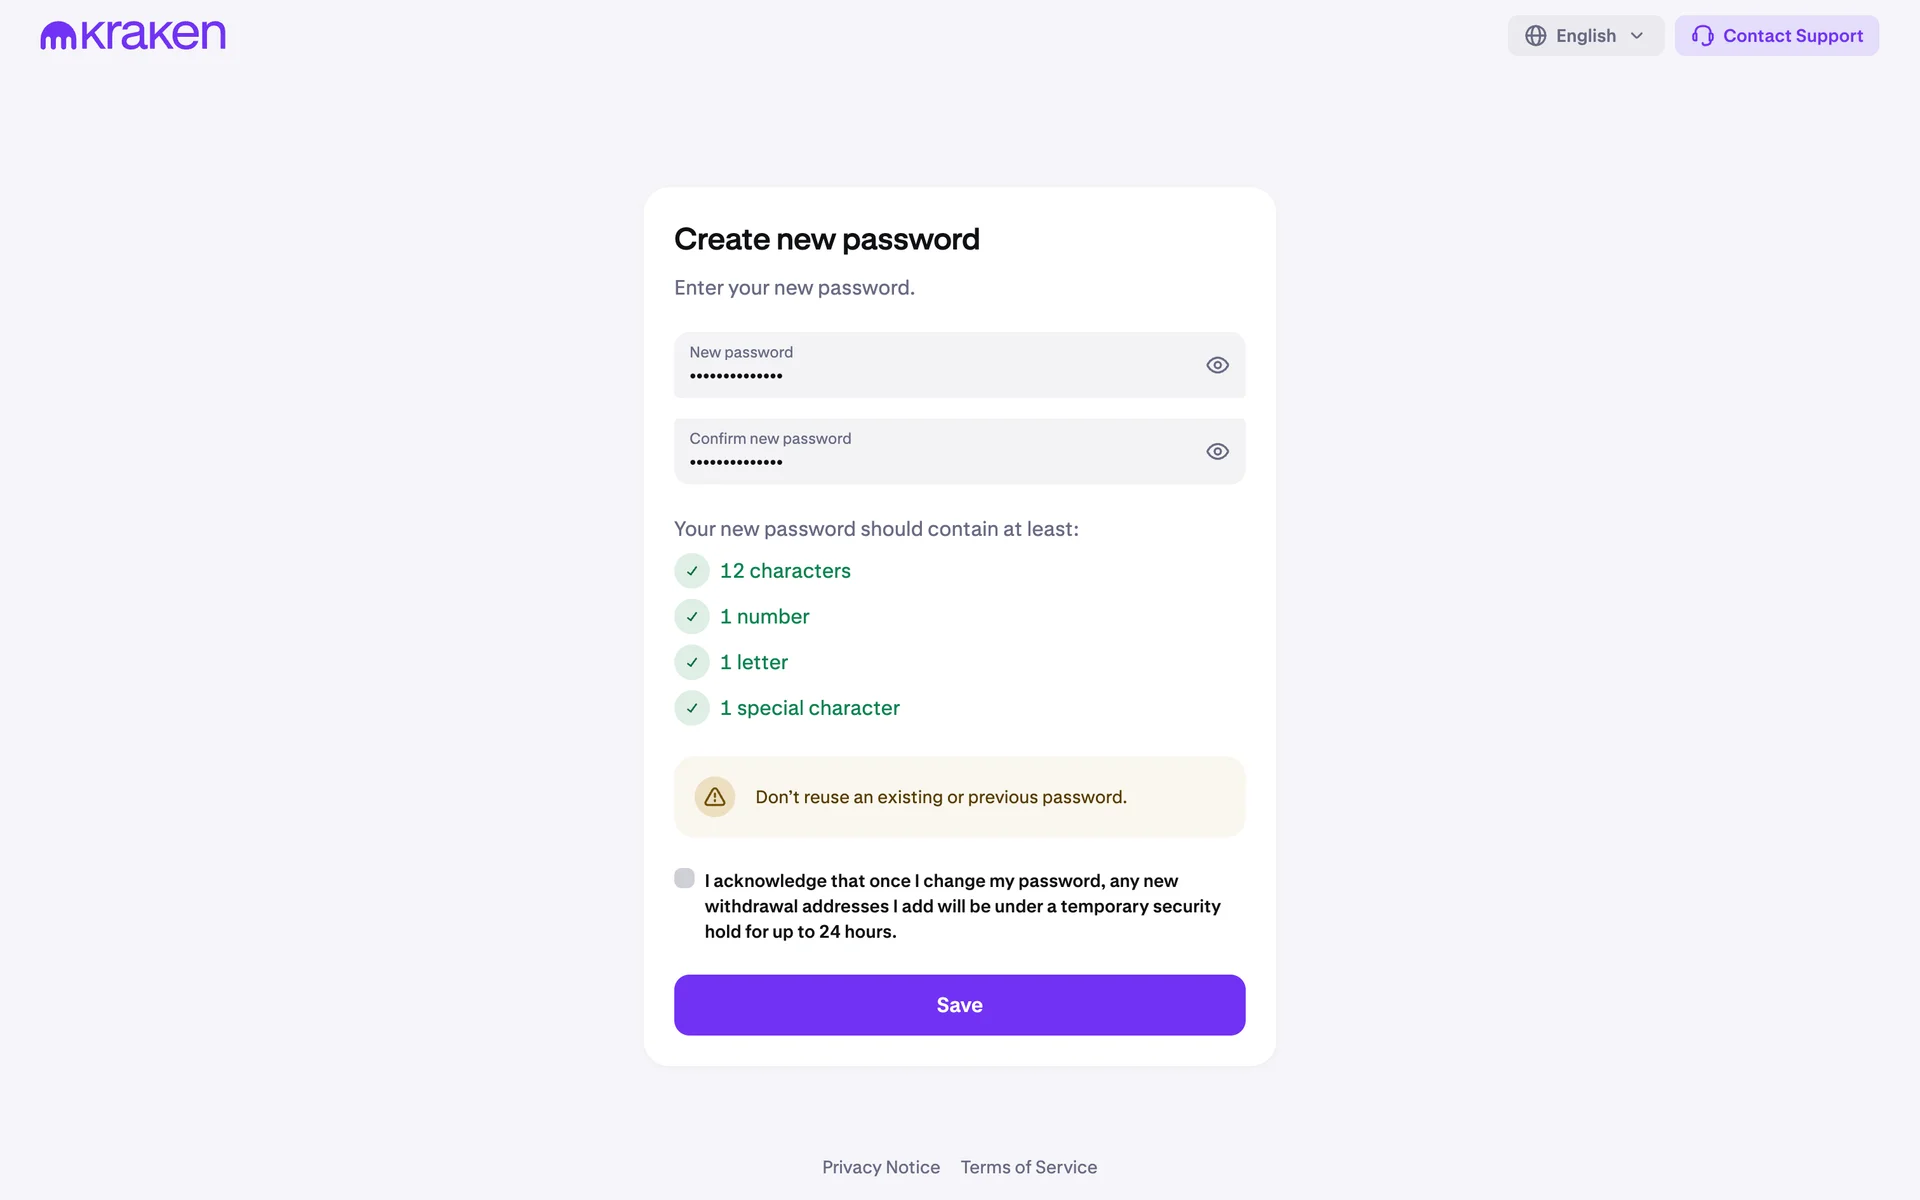
Task: Click the warning triangle icon
Action: (714, 797)
